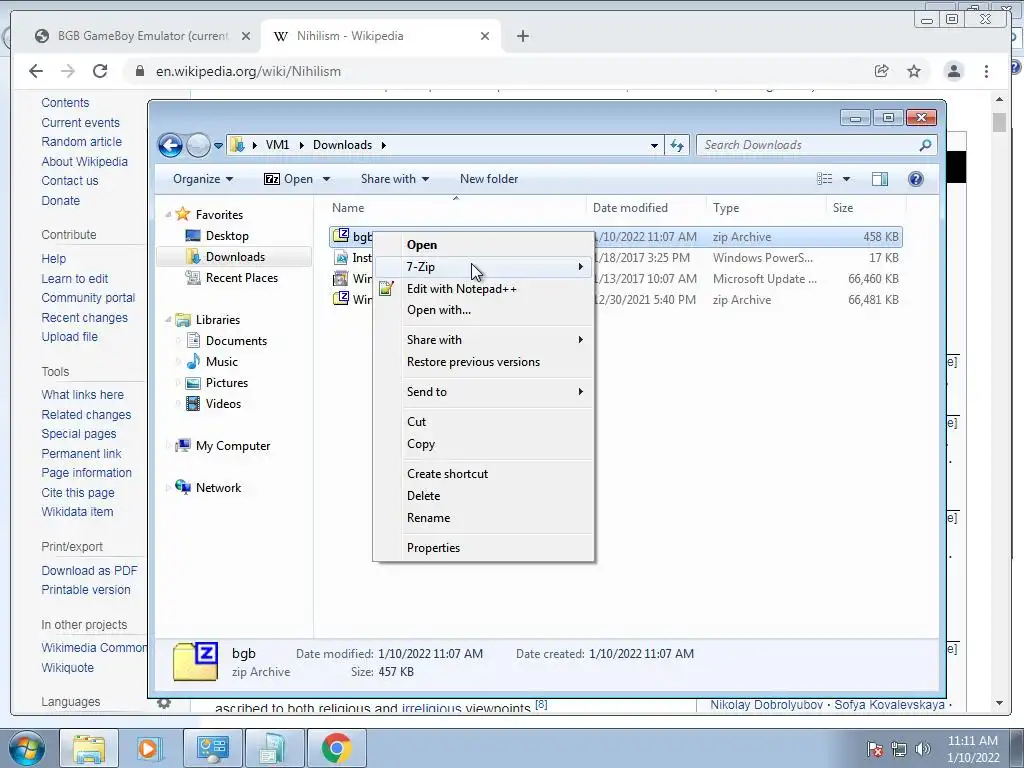Image resolution: width=1024 pixels, height=768 pixels.
Task: Click the magnifier icon in Search Downloads
Action: [x=925, y=145]
